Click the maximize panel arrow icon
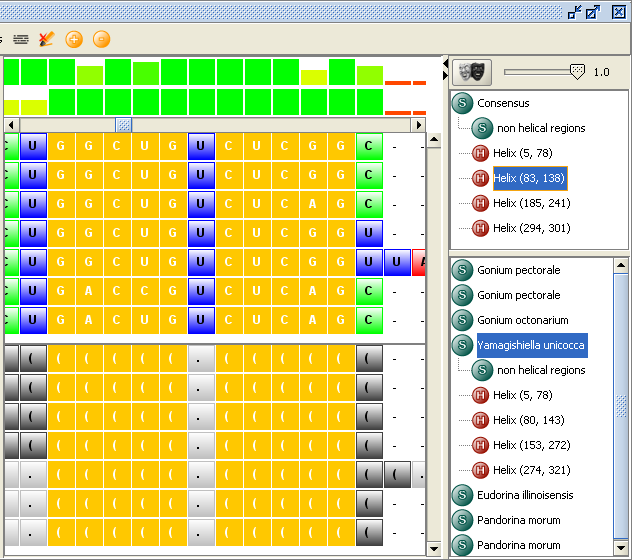 (593, 12)
